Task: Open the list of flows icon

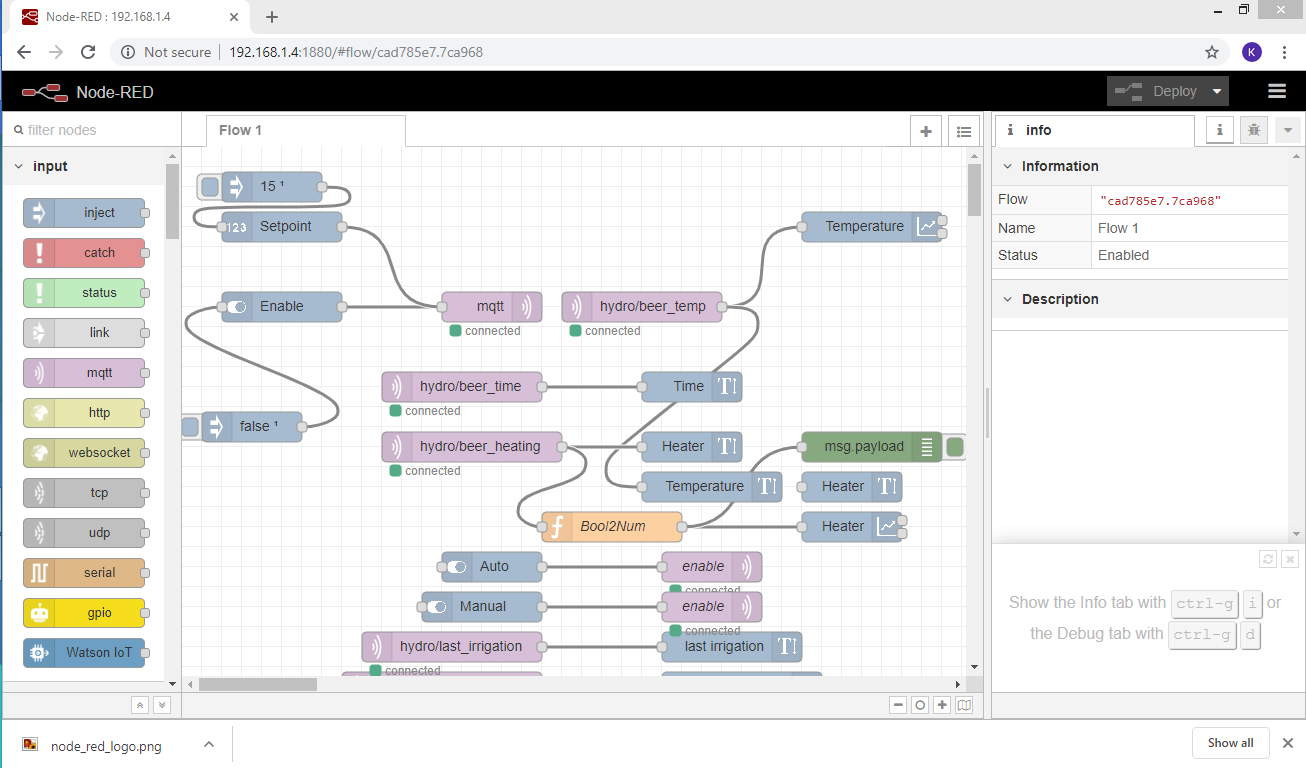Action: tap(963, 131)
